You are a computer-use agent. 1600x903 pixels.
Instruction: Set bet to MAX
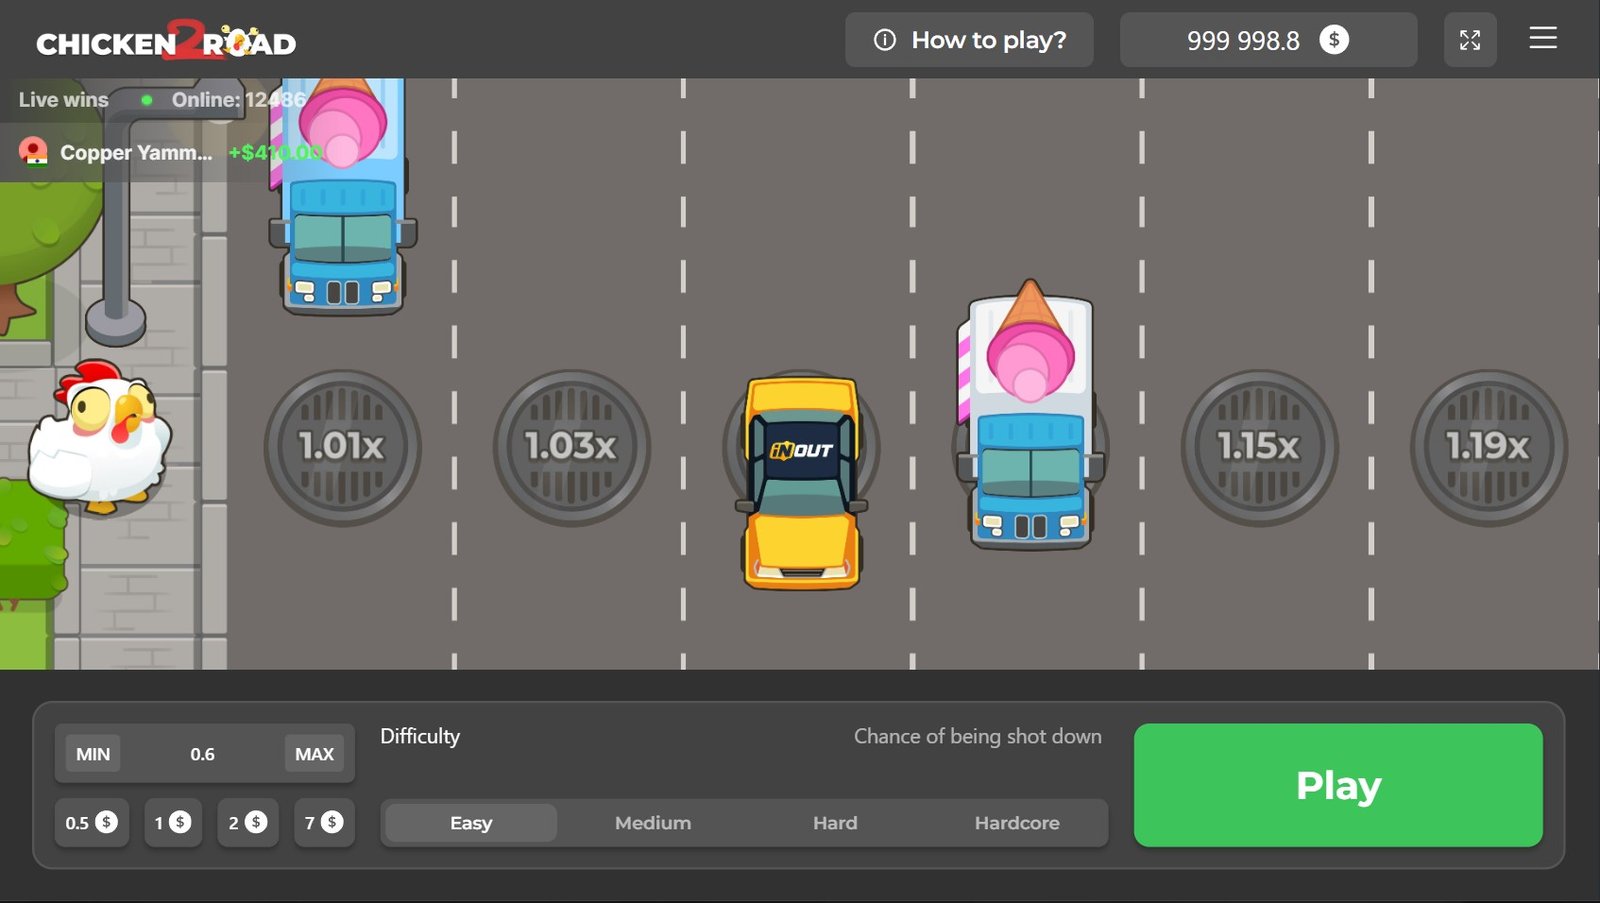coord(314,754)
